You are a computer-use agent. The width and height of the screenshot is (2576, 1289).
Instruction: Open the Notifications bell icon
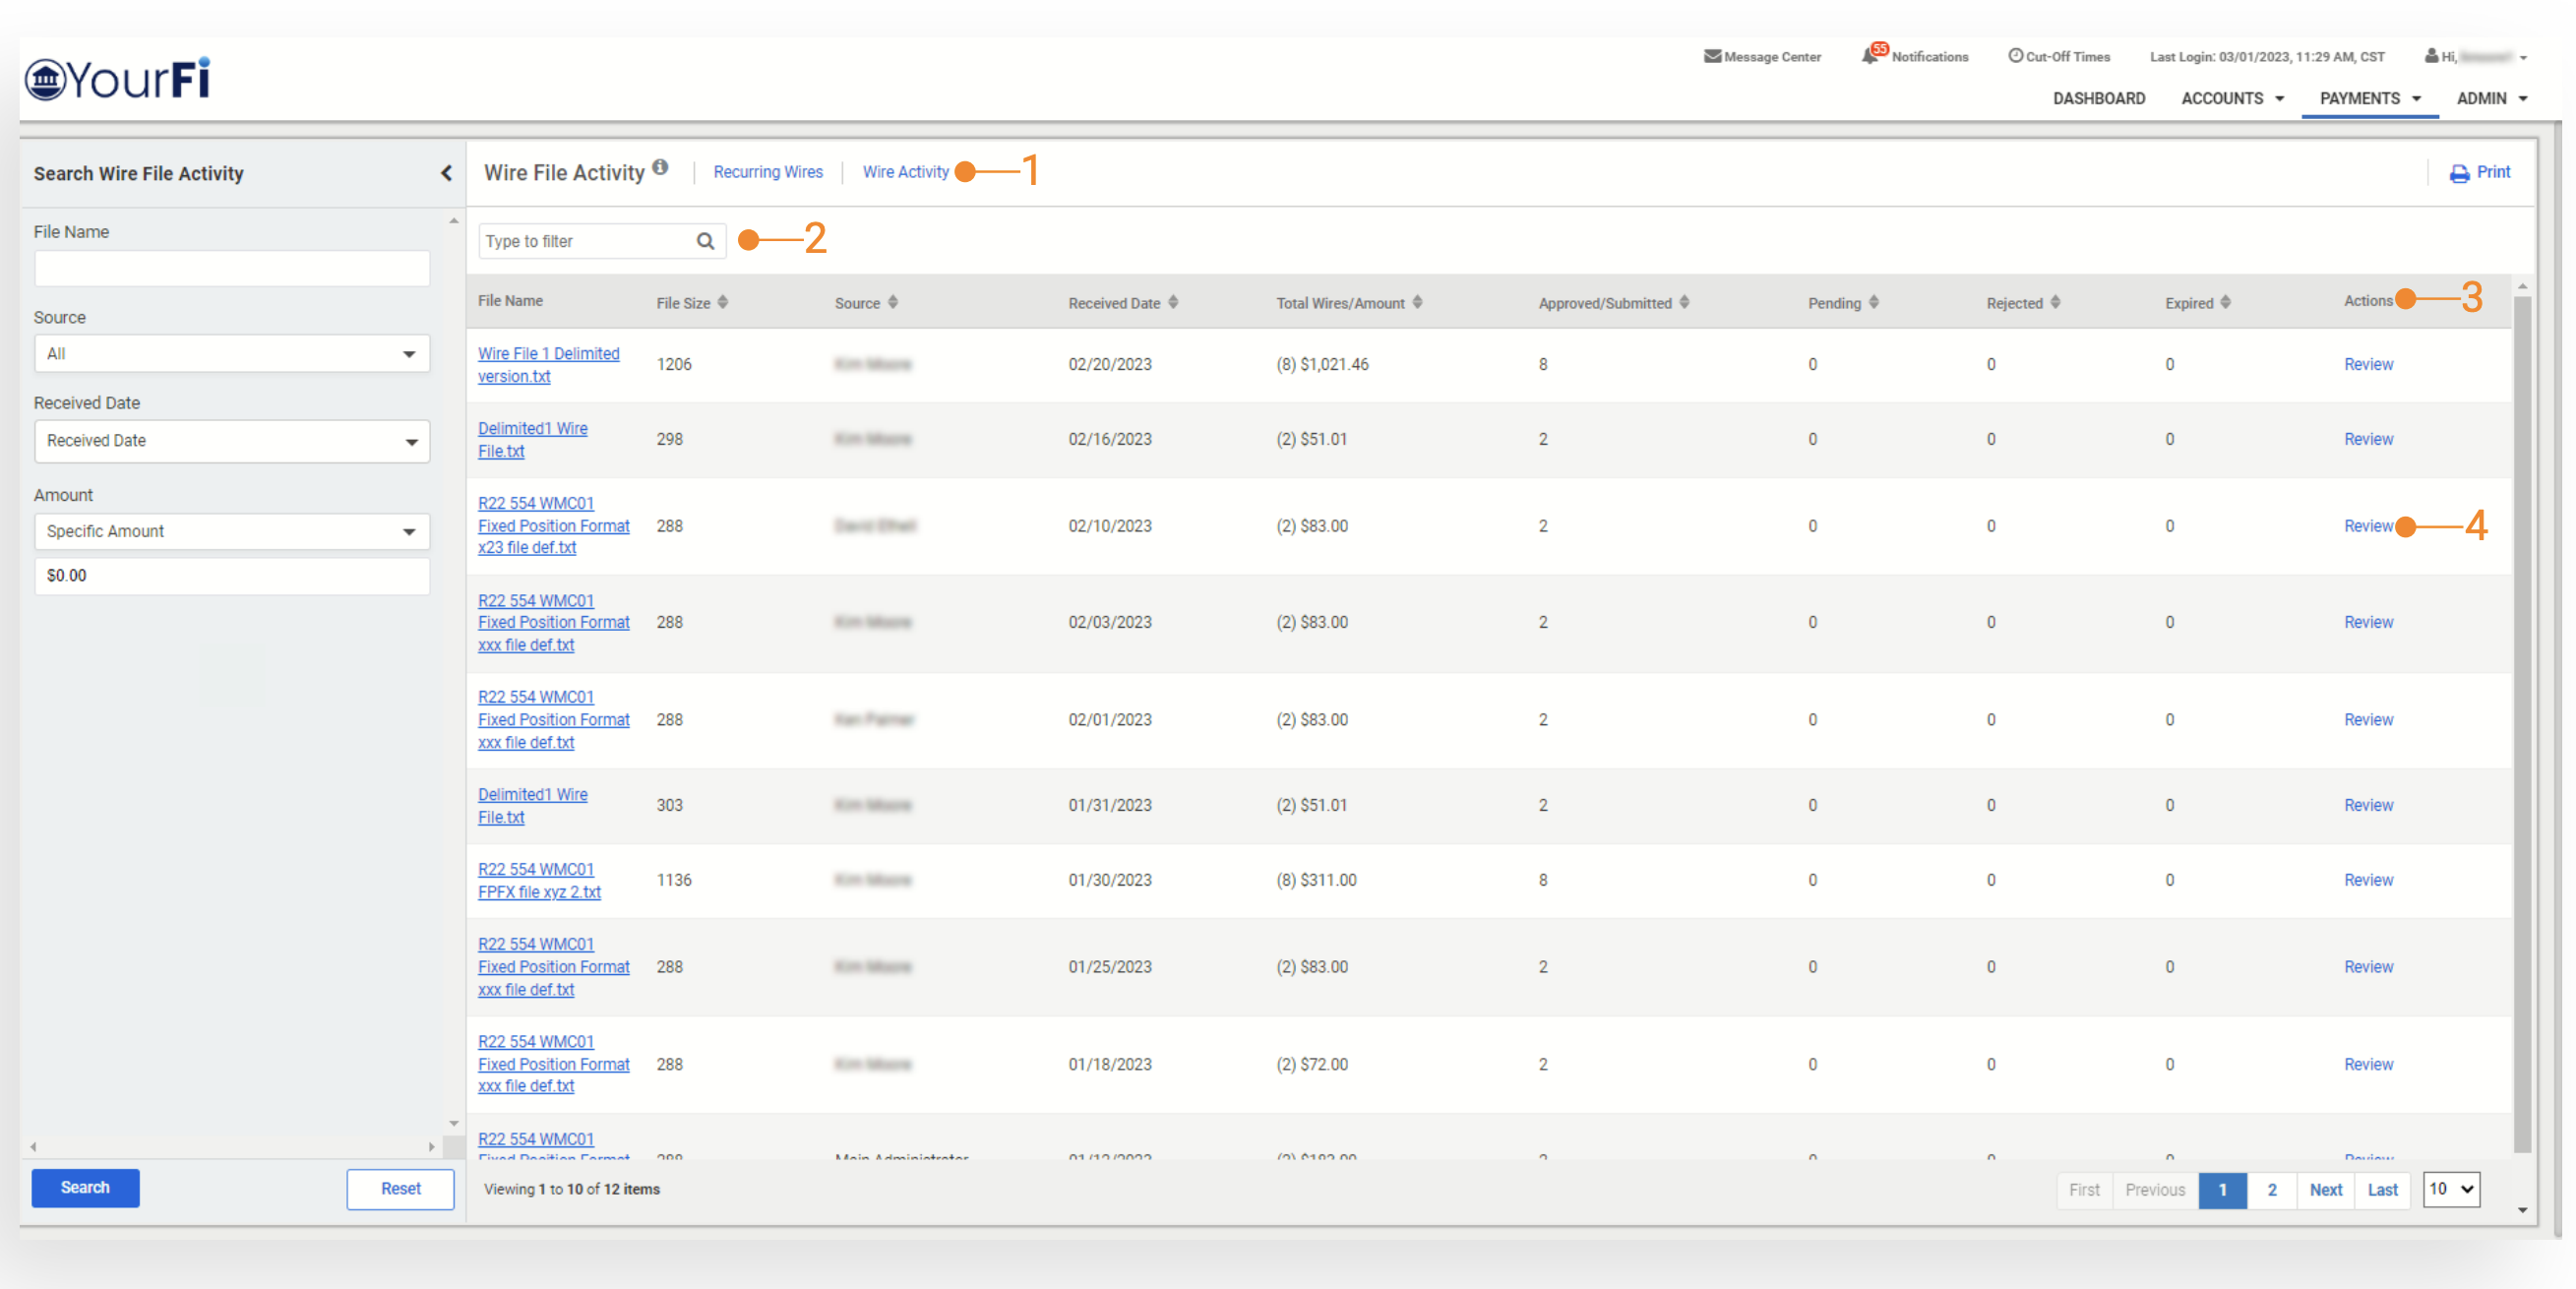(1869, 56)
